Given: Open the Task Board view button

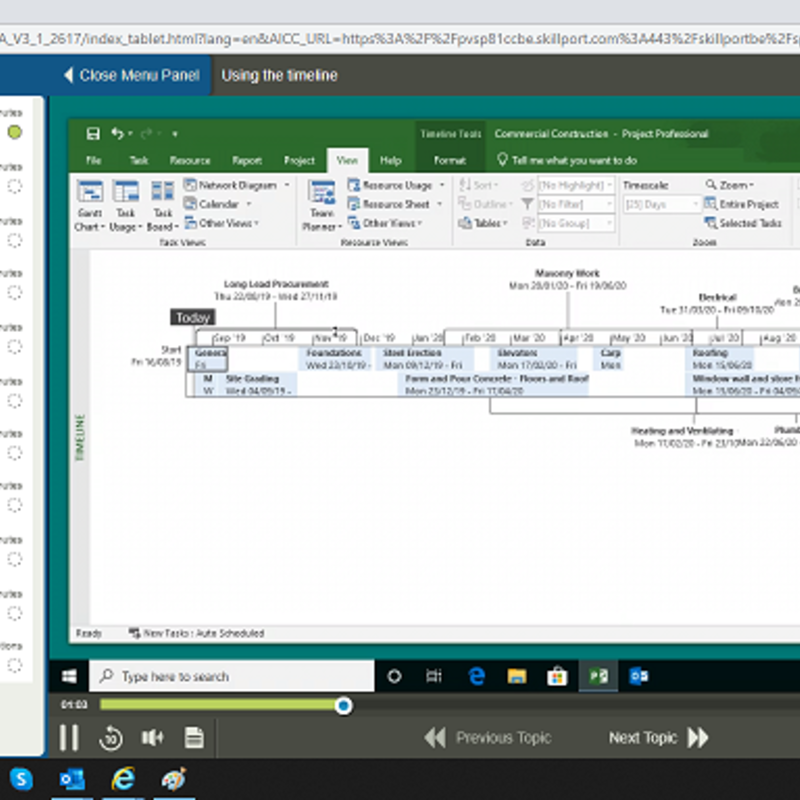Looking at the screenshot, I should [x=163, y=206].
